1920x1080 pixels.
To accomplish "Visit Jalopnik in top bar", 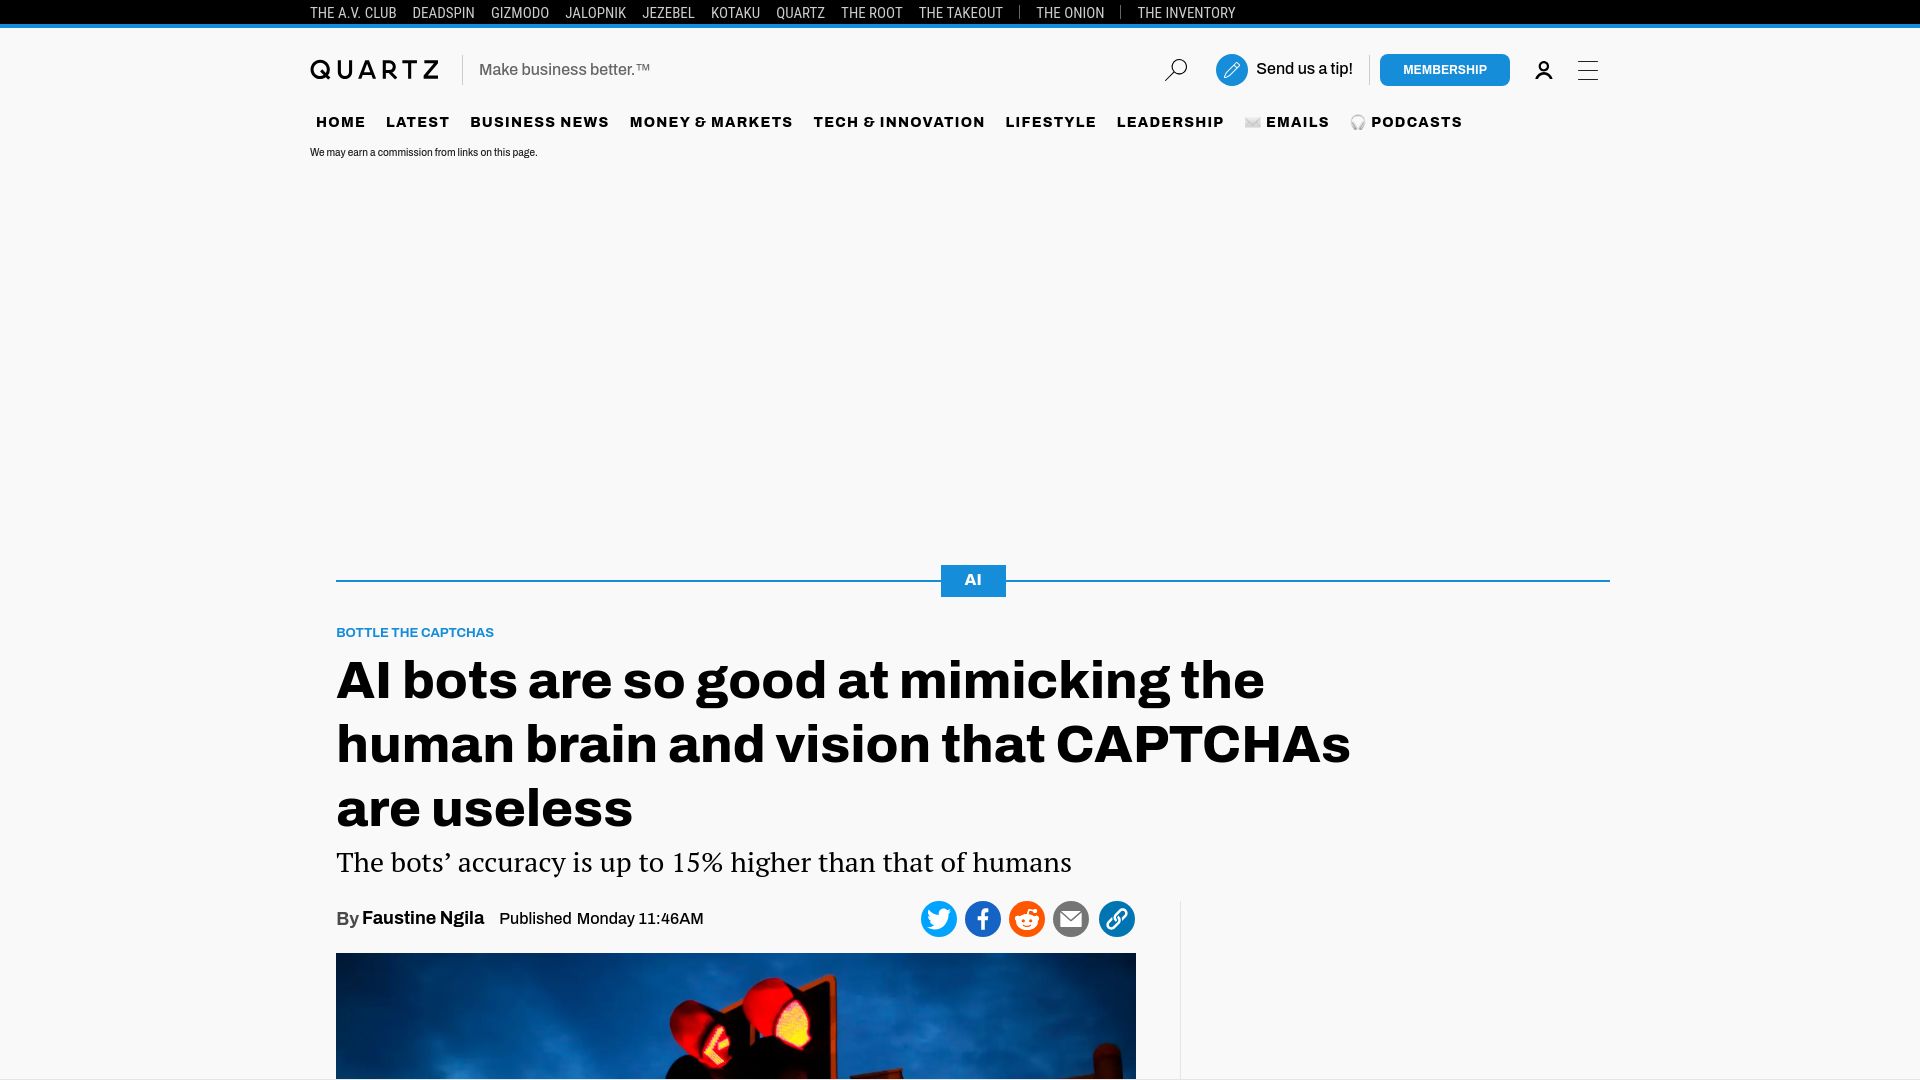I will click(x=596, y=13).
